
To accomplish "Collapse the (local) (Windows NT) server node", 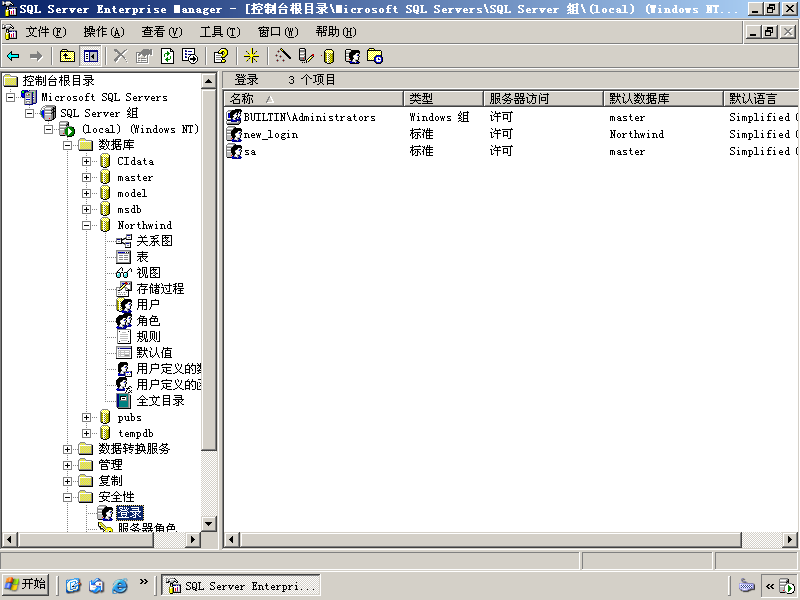I will (x=48, y=129).
